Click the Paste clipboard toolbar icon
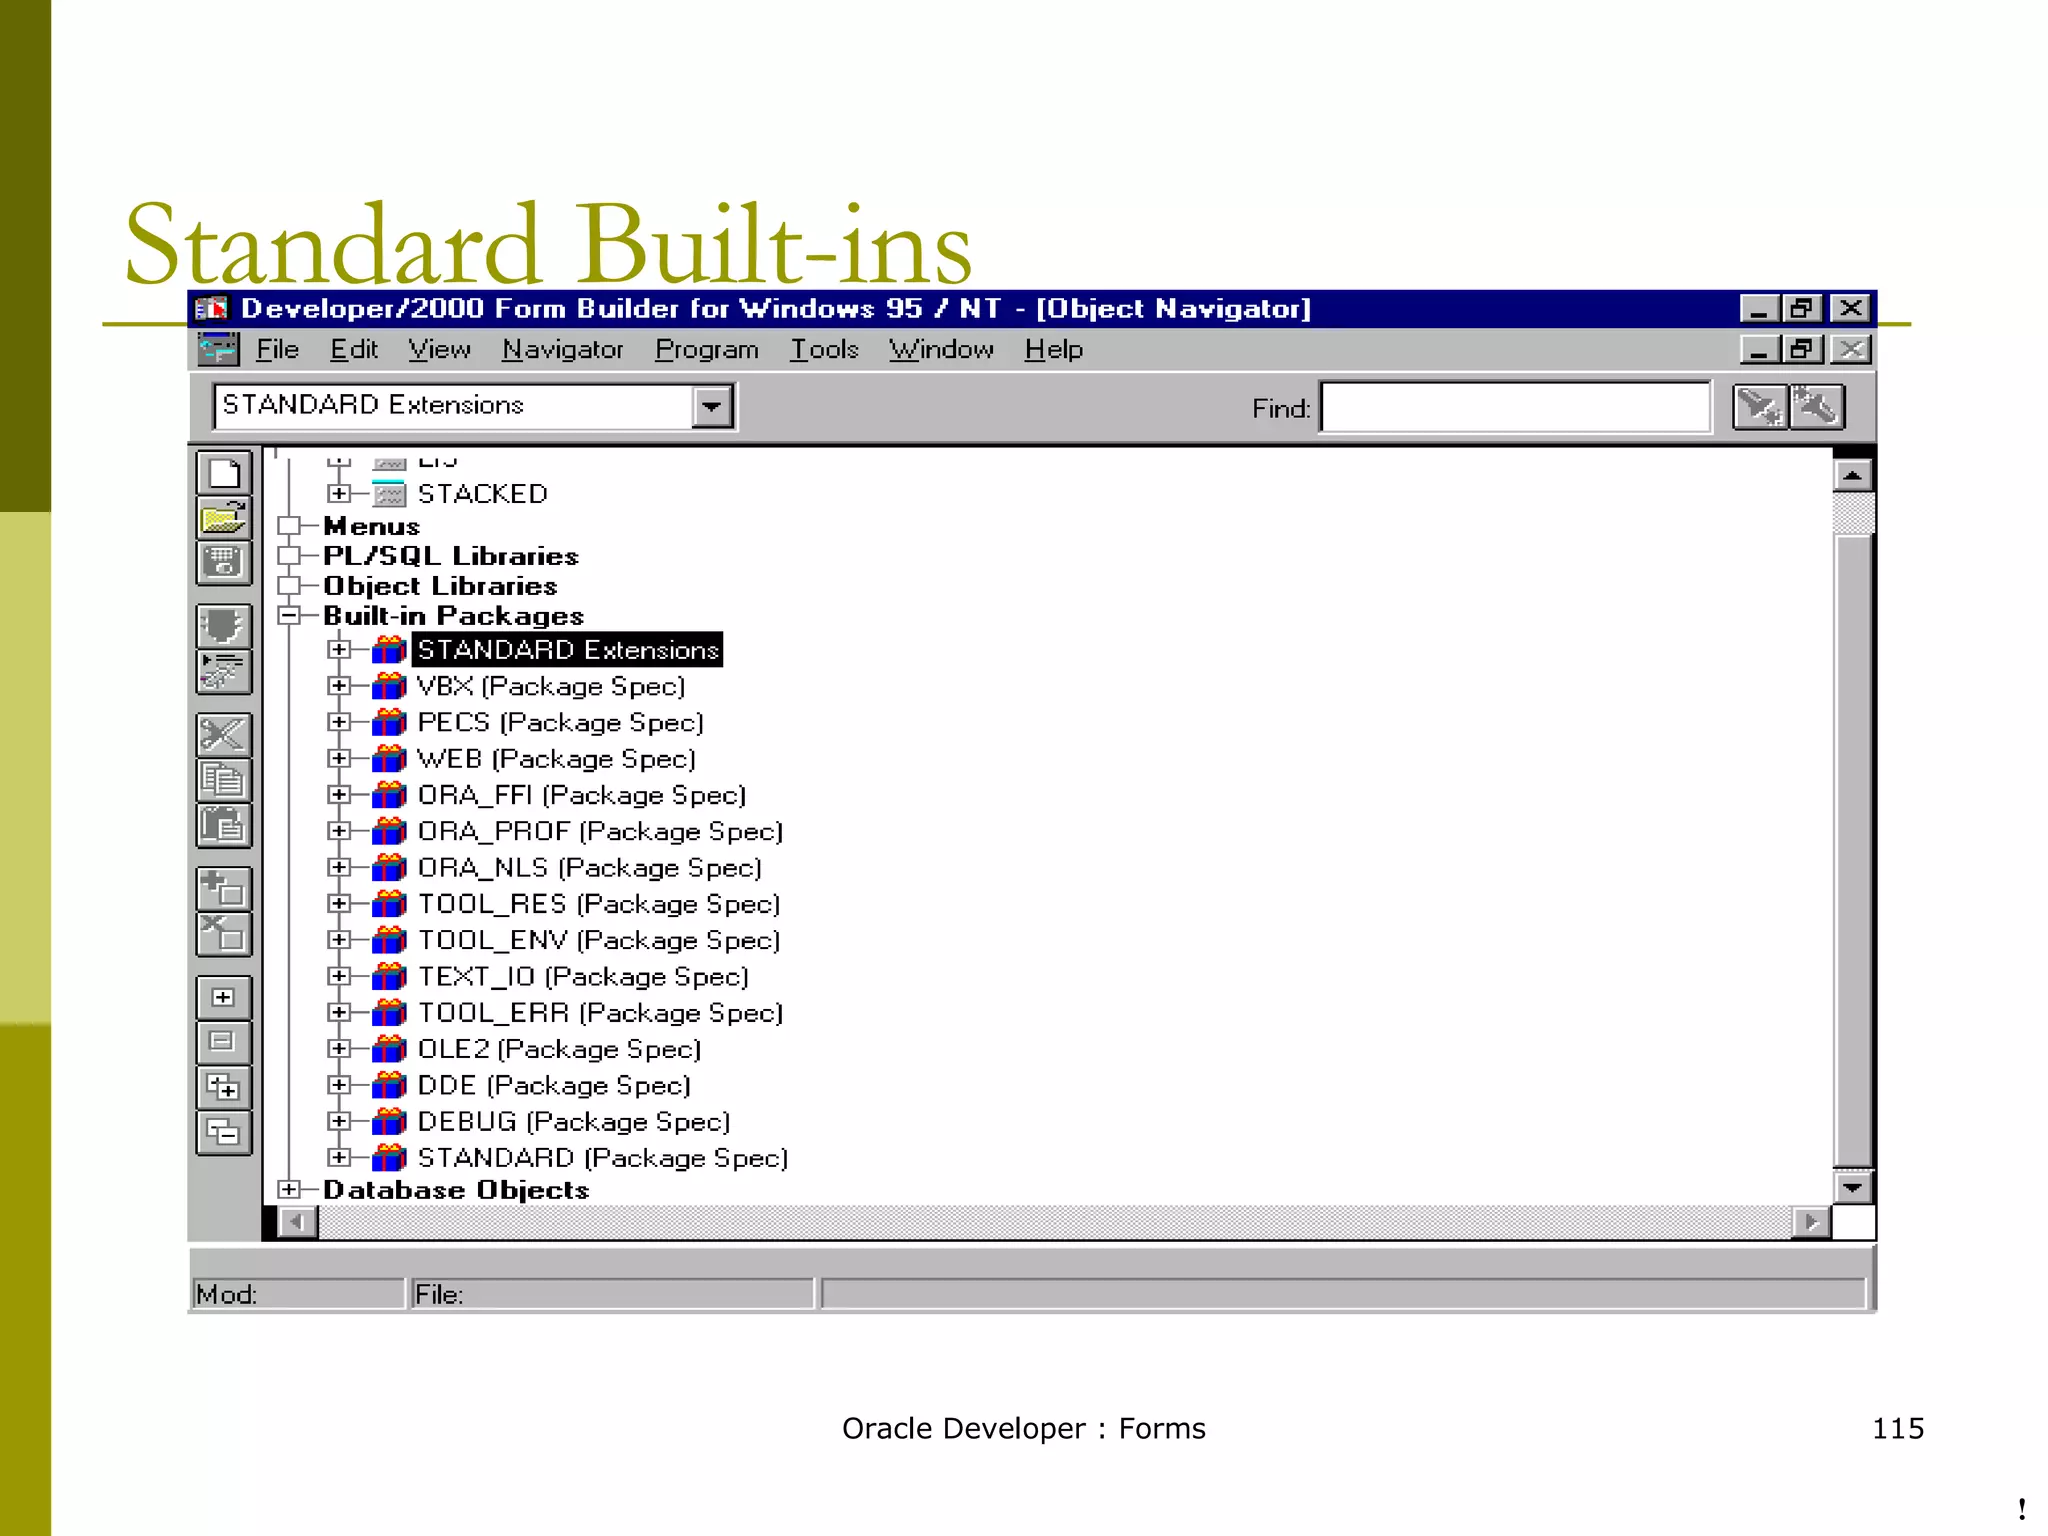The height and width of the screenshot is (1536, 2048). (x=223, y=825)
